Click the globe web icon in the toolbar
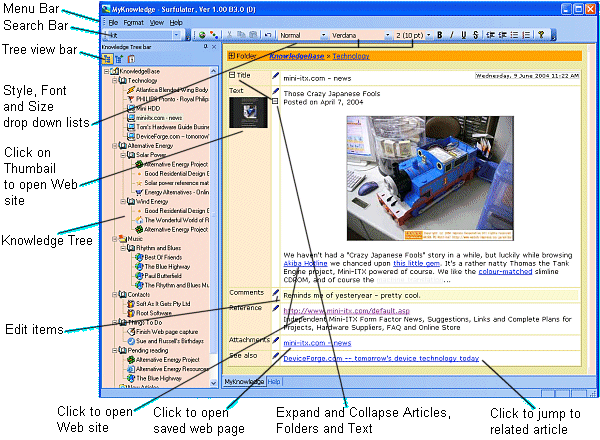The width and height of the screenshot is (600, 440). click(x=202, y=35)
